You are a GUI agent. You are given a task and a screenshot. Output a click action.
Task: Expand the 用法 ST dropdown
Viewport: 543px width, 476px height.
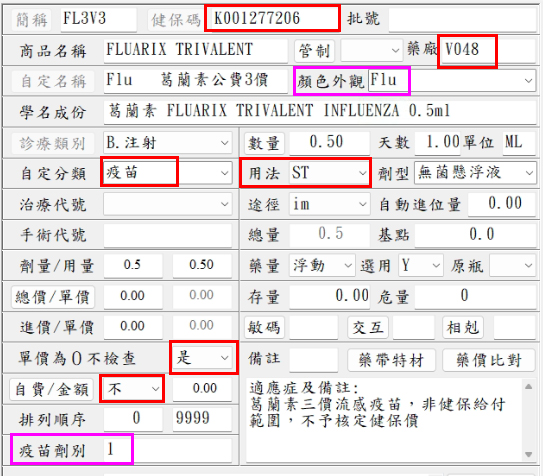pyautogui.click(x=362, y=173)
